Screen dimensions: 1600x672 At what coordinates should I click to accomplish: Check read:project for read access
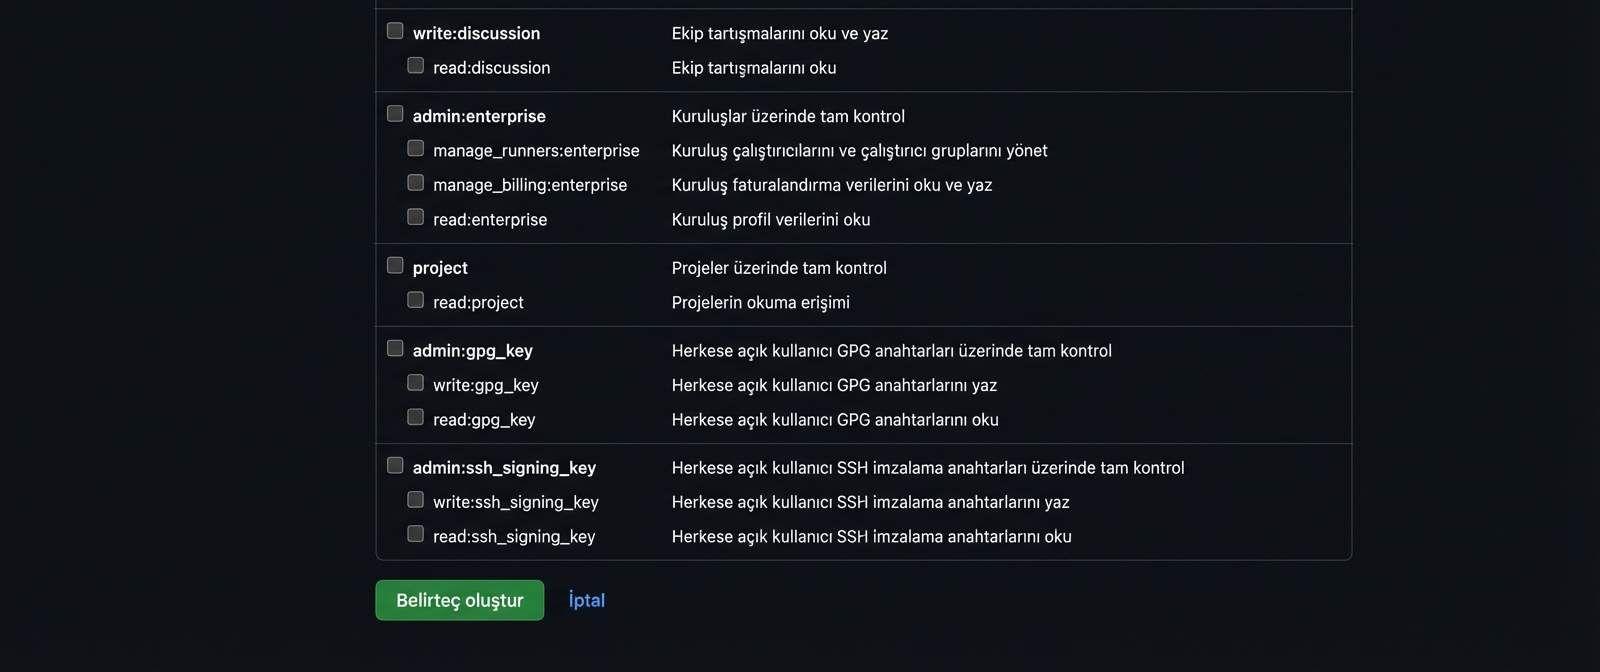(x=415, y=299)
